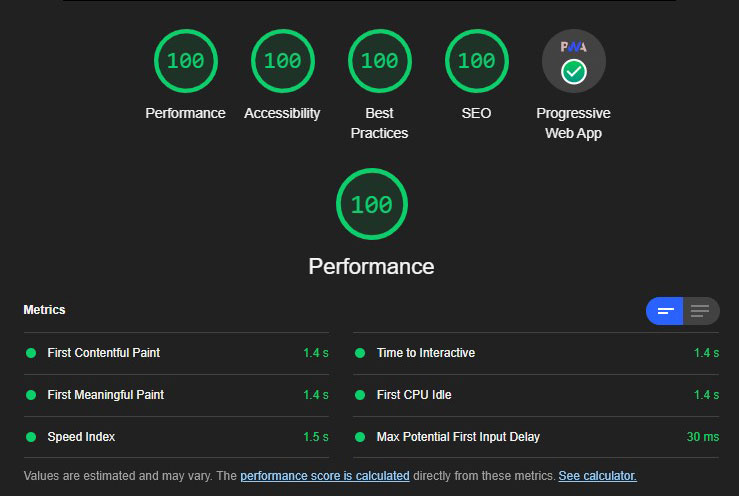Expand the Max Potential First Input Delay row

(458, 437)
